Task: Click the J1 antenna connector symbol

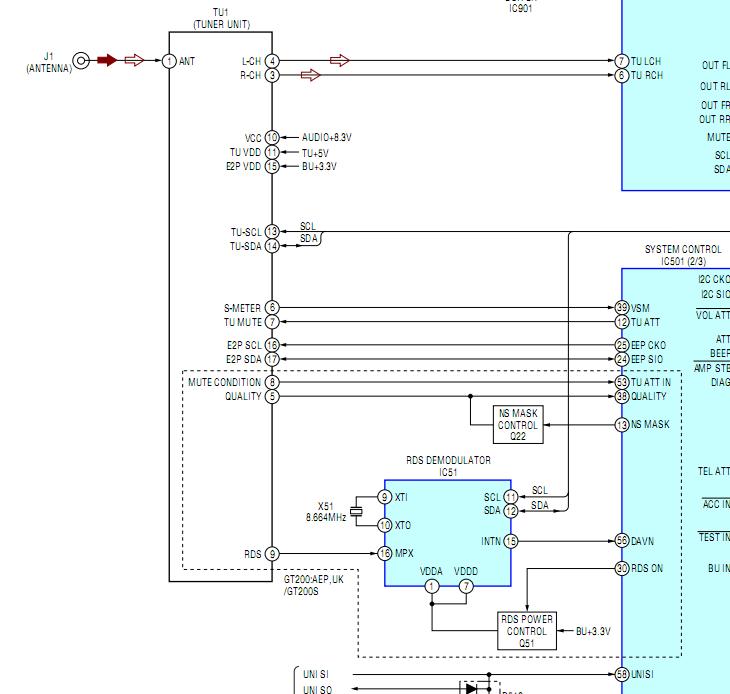Action: click(x=81, y=61)
